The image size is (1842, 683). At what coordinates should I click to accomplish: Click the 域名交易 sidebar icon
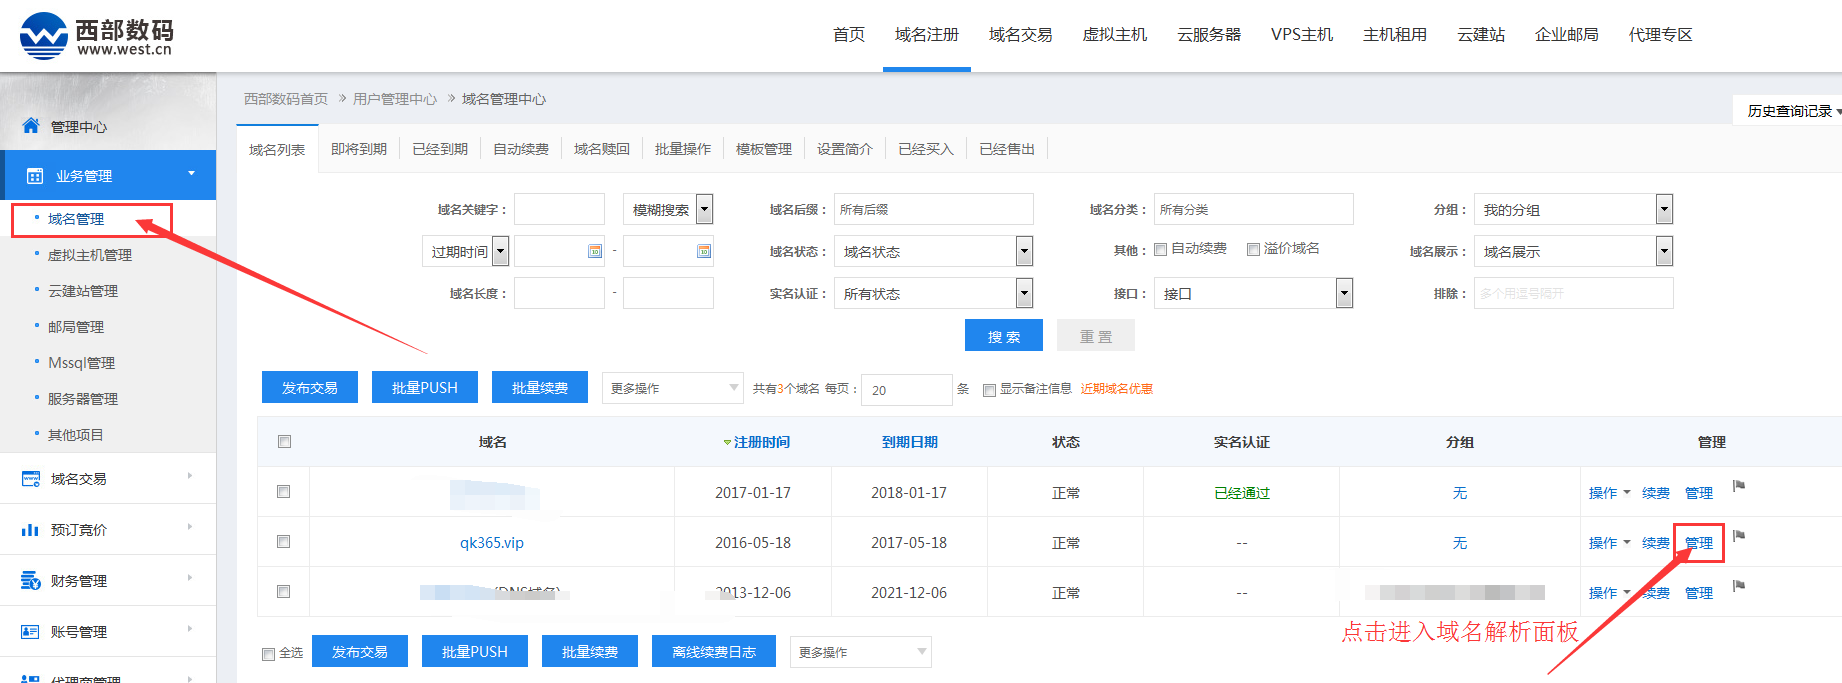(31, 479)
